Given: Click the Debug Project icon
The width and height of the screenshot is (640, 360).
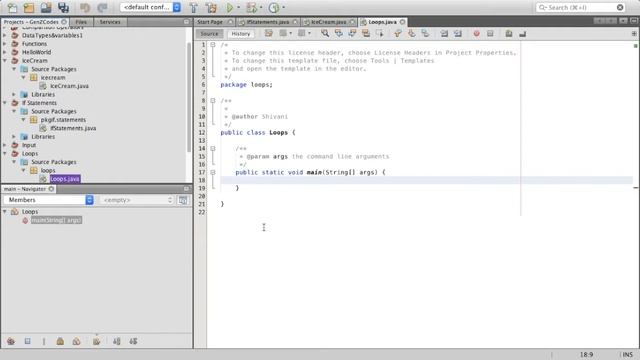Looking at the screenshot, I should coord(251,7).
